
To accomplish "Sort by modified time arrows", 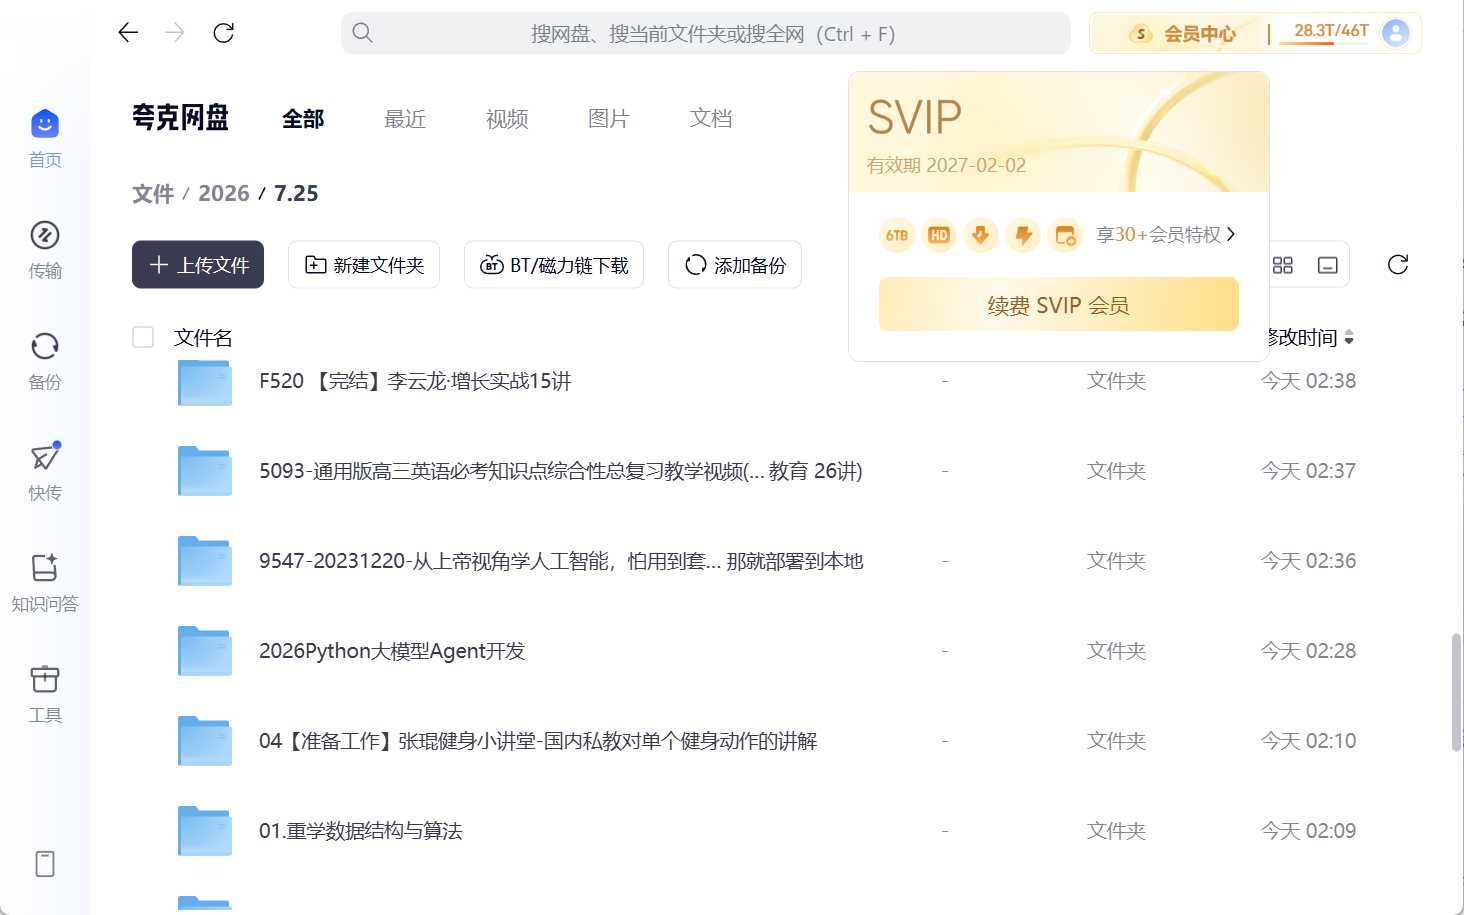I will tap(1349, 337).
